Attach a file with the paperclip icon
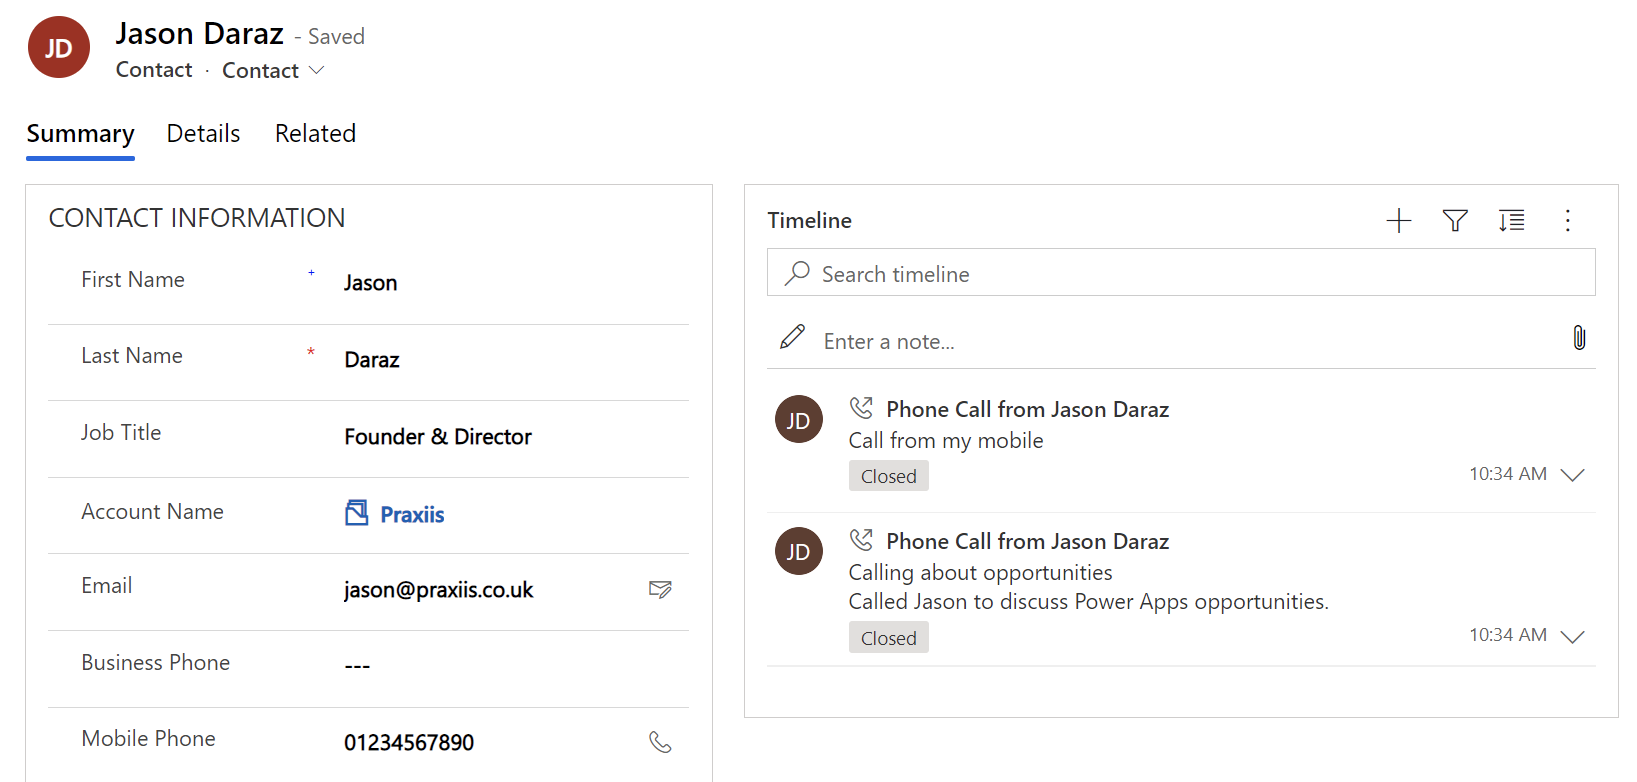The width and height of the screenshot is (1637, 782). tap(1579, 338)
